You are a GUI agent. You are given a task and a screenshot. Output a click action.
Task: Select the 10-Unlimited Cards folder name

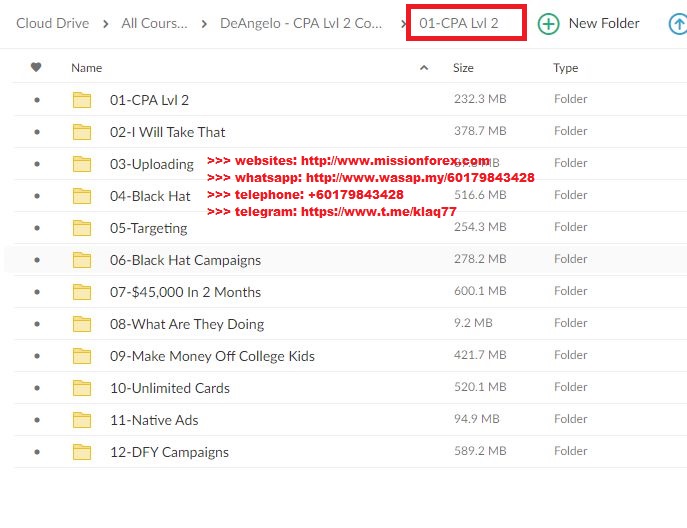[170, 388]
